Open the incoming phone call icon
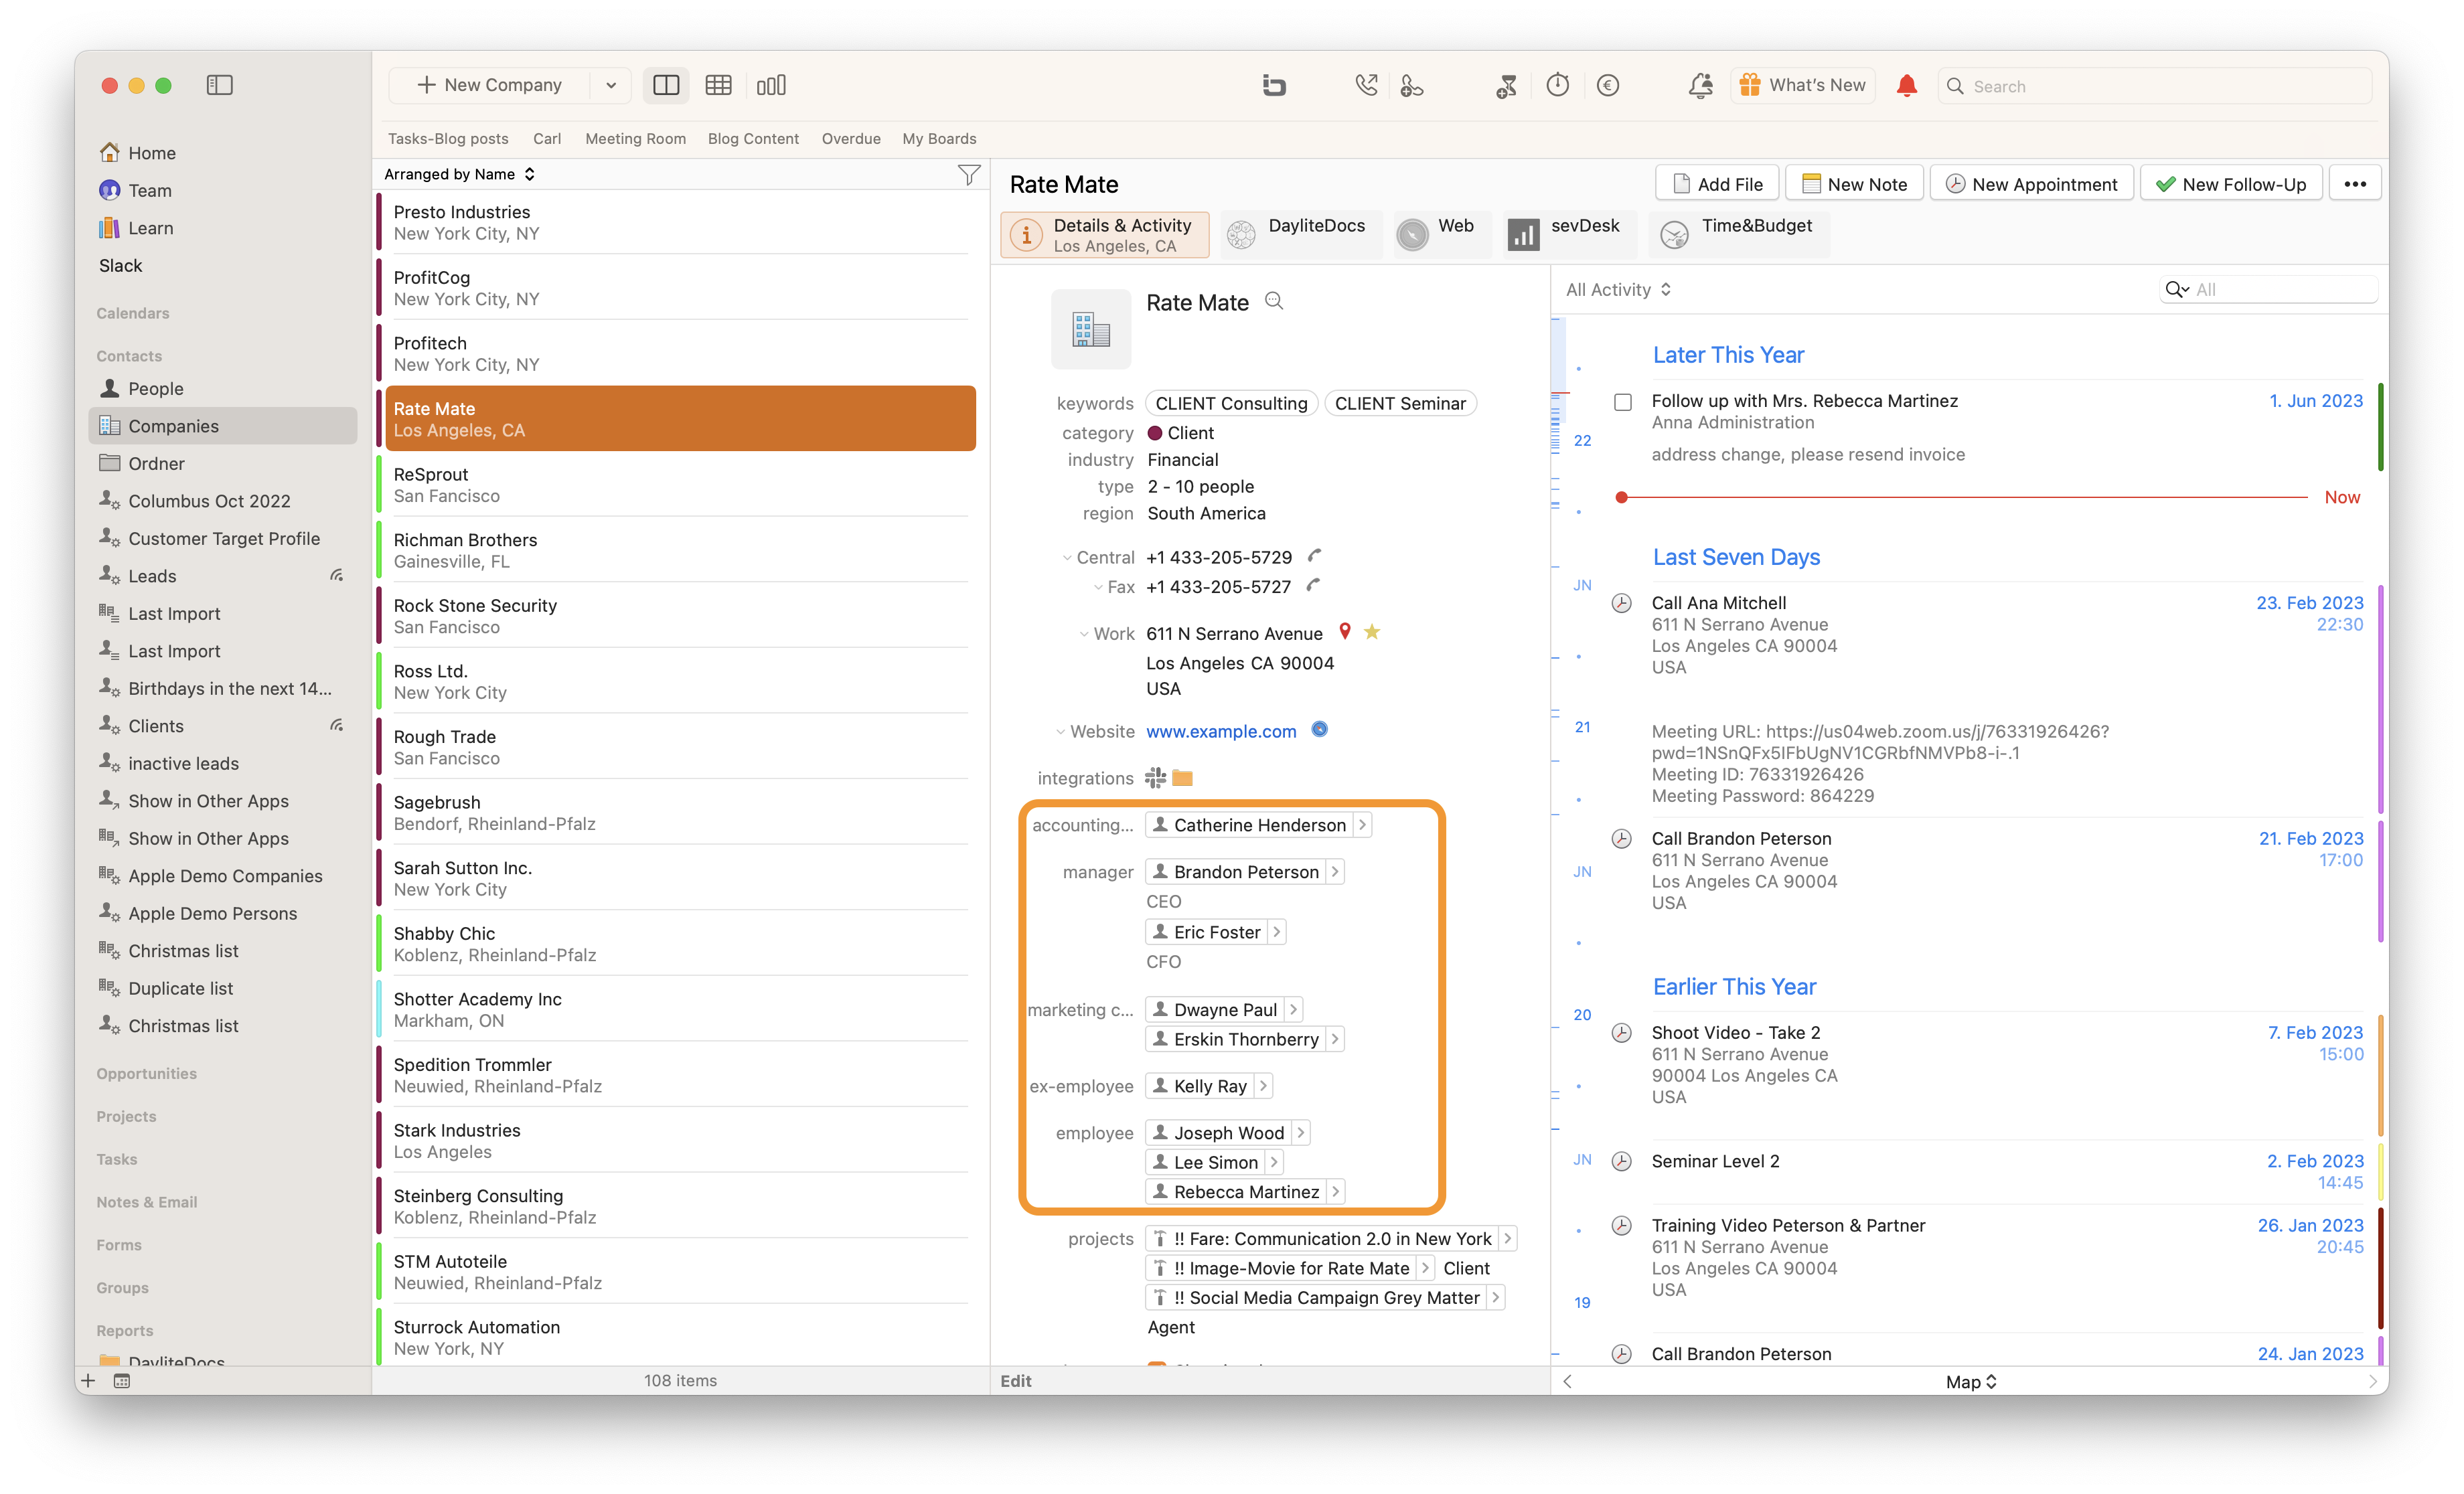 point(1366,85)
